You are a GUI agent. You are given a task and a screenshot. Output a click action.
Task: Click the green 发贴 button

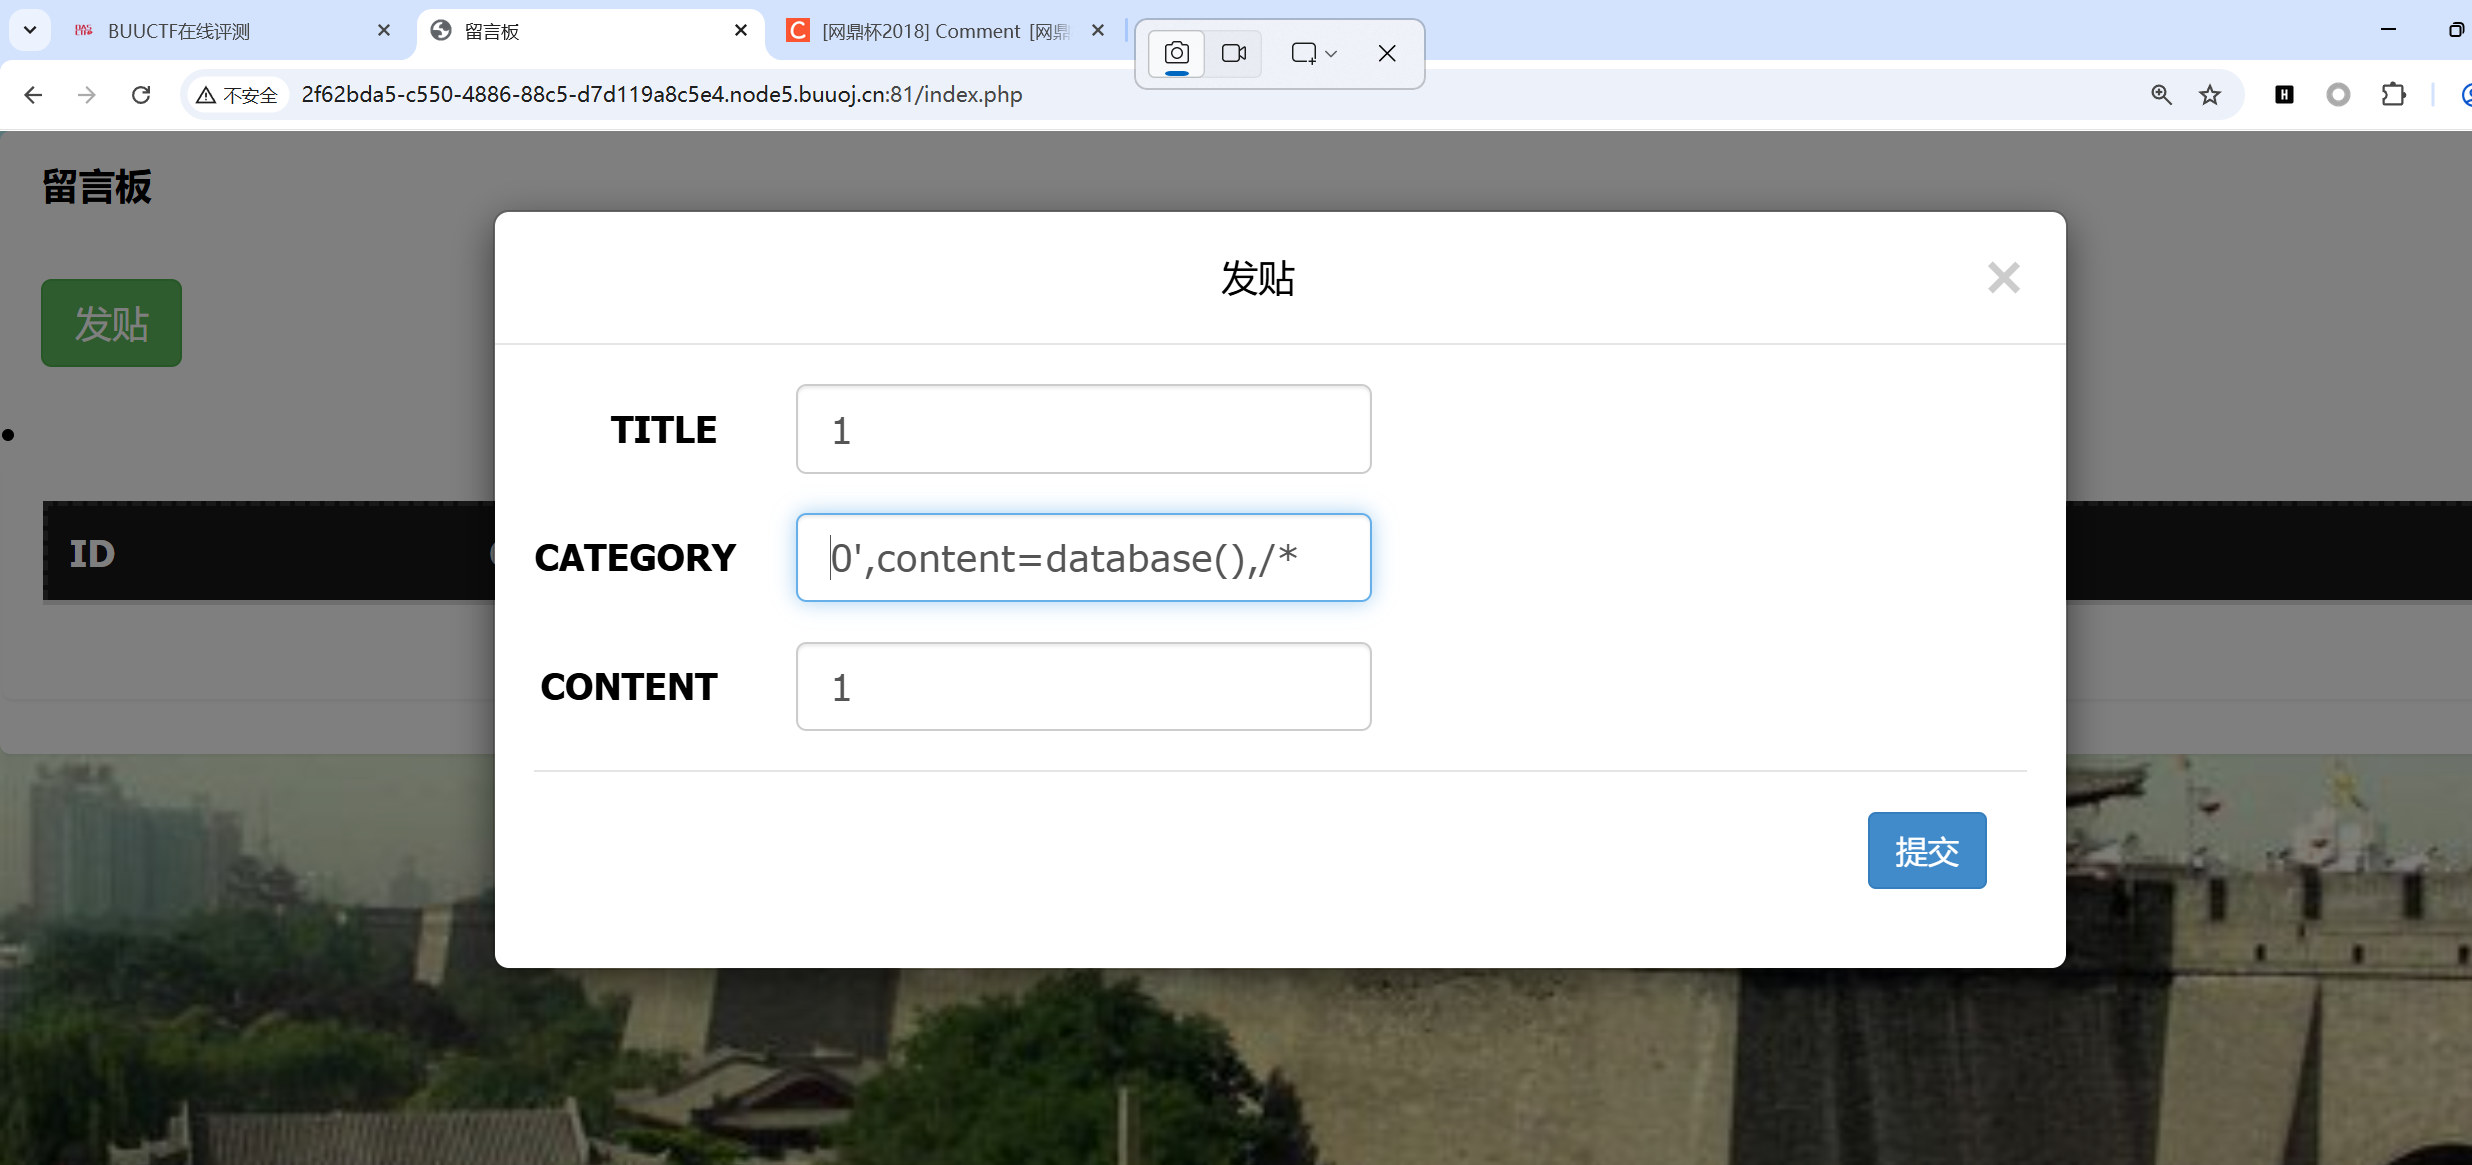point(111,323)
